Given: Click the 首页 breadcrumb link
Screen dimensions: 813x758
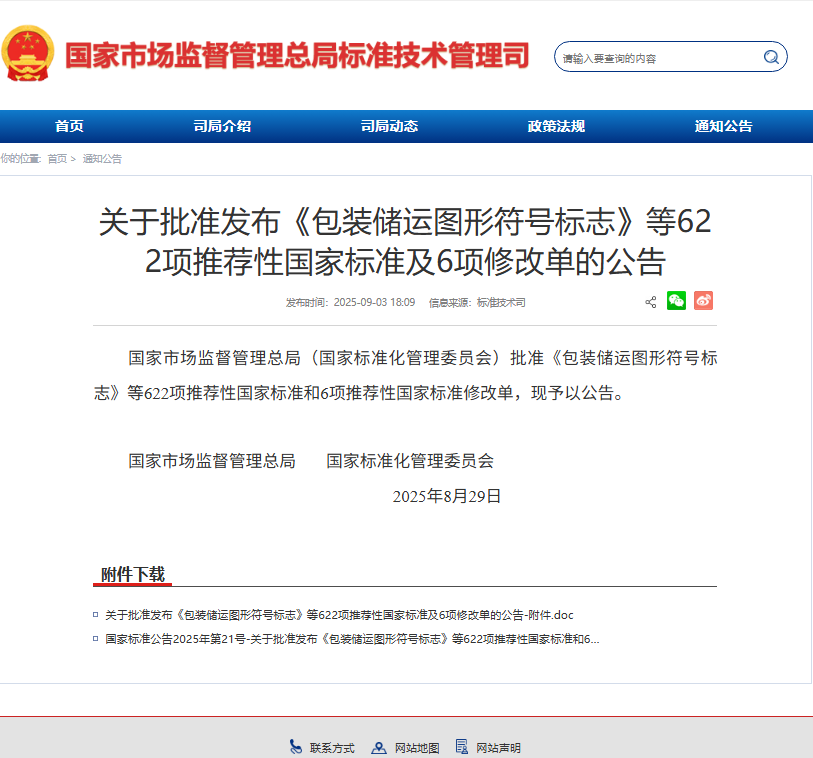Looking at the screenshot, I should [x=57, y=159].
